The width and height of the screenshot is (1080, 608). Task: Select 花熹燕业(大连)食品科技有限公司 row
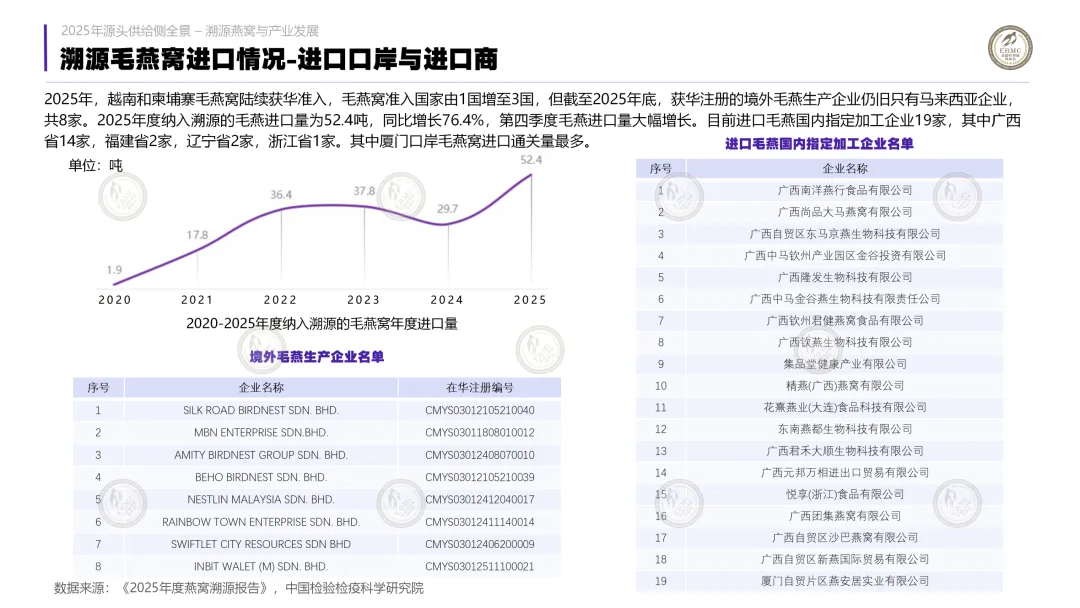coord(820,408)
